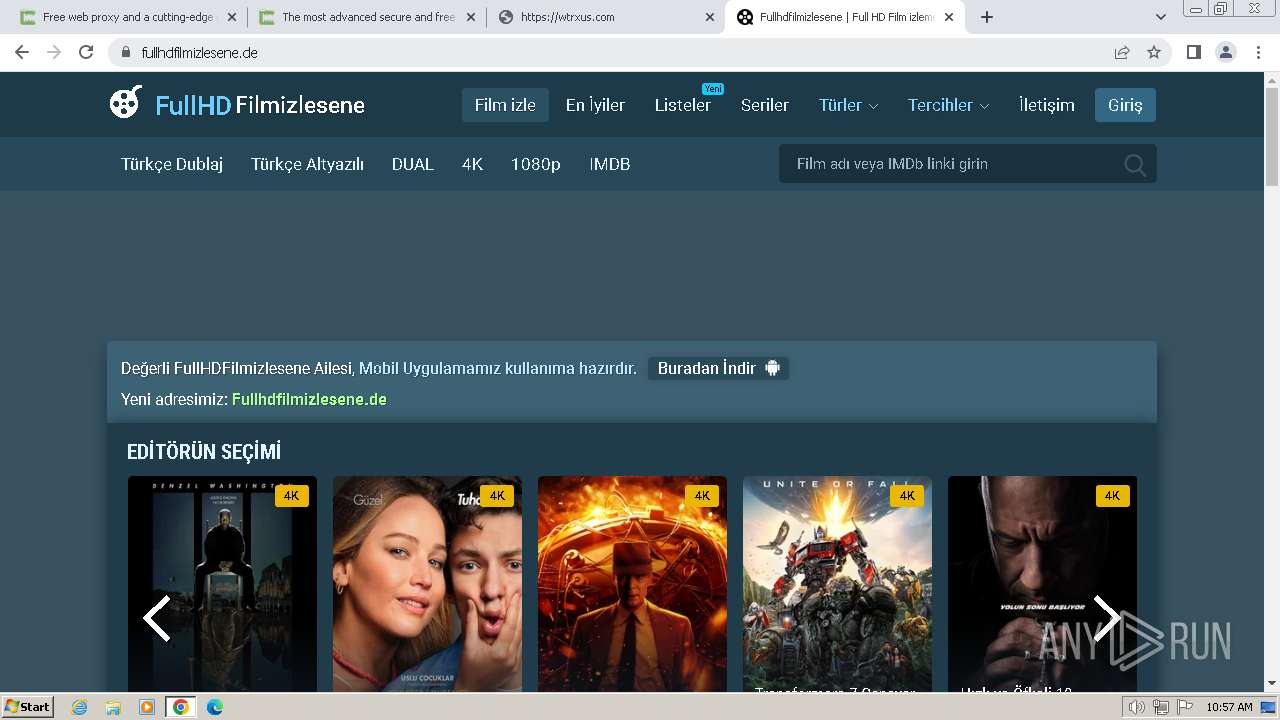Filter by Türkçe Dublaj

click(x=172, y=164)
